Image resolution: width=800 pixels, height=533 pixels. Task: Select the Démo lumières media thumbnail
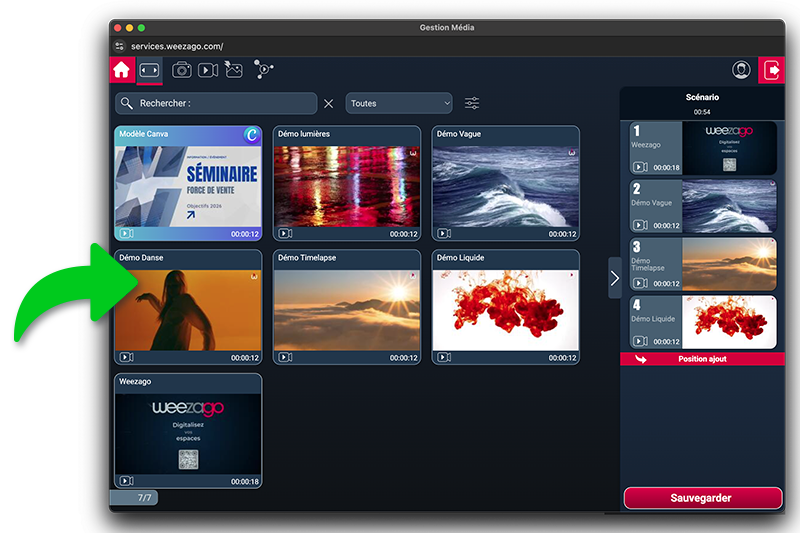346,184
